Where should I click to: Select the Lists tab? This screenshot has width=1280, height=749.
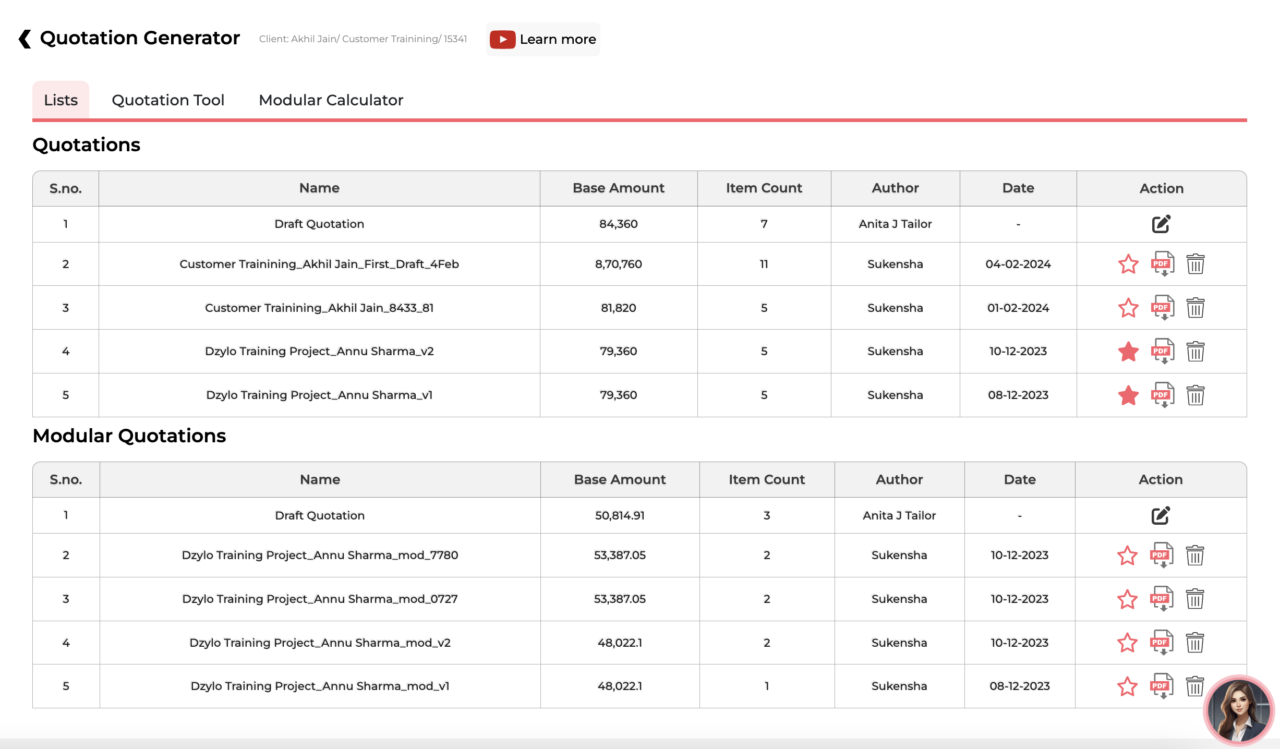pyautogui.click(x=61, y=100)
